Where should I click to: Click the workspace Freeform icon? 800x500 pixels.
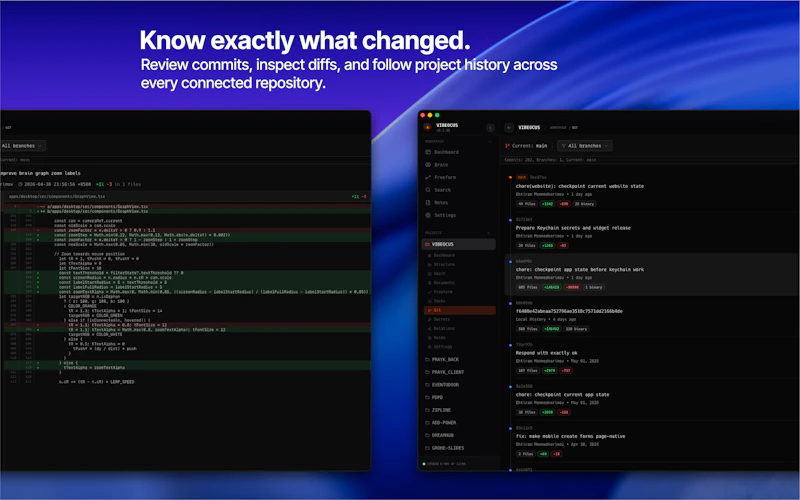(x=428, y=177)
